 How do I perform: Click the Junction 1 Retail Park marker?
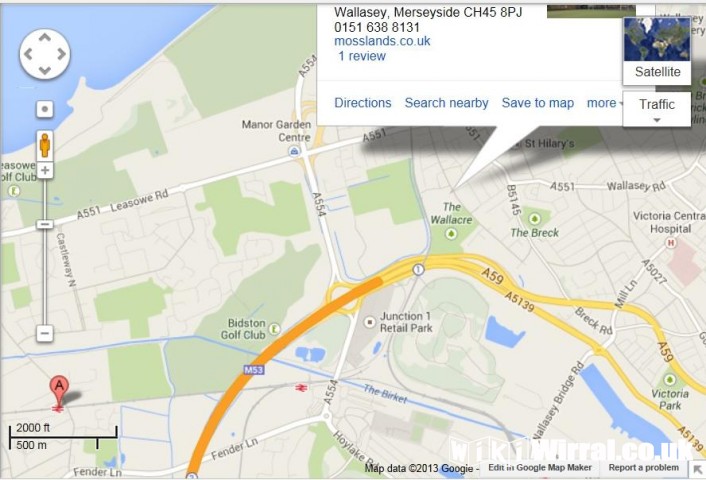(x=369, y=322)
